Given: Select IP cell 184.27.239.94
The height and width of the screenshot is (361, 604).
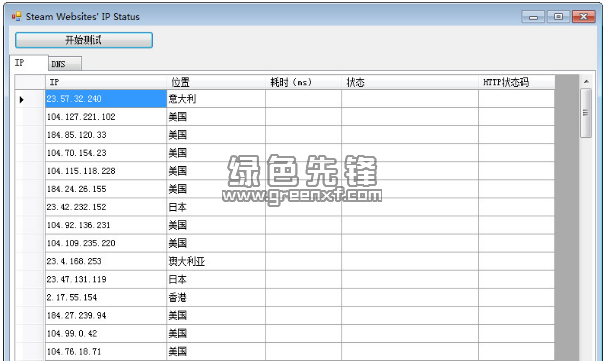Looking at the screenshot, I should click(106, 316).
